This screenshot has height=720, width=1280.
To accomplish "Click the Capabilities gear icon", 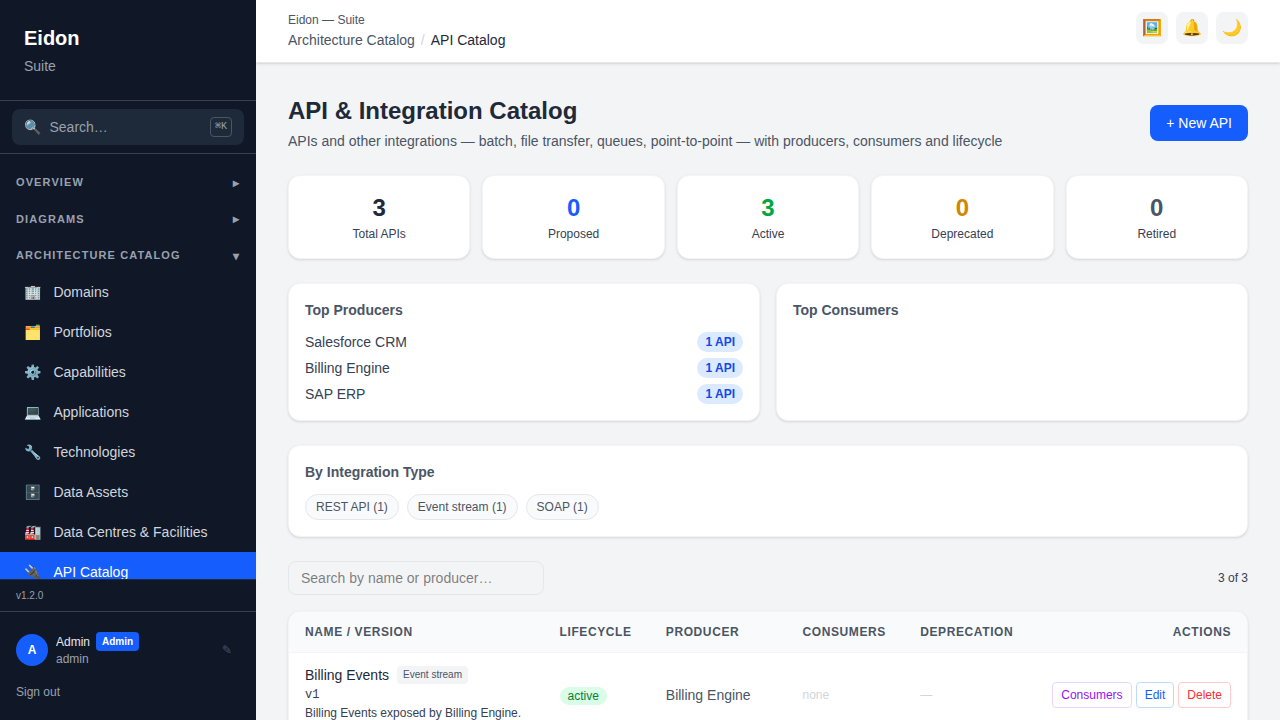I will tap(33, 372).
